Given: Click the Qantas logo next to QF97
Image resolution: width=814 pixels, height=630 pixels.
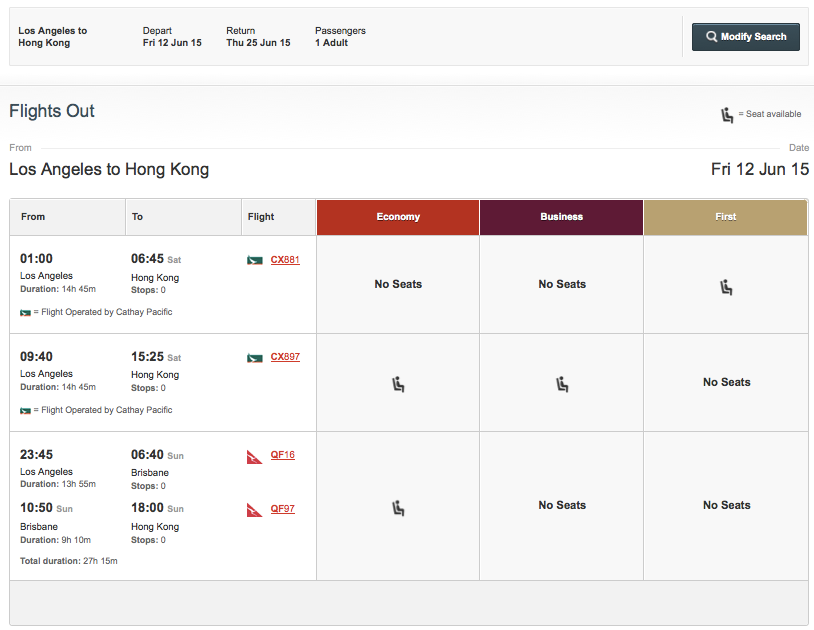Looking at the screenshot, I should click(x=255, y=510).
